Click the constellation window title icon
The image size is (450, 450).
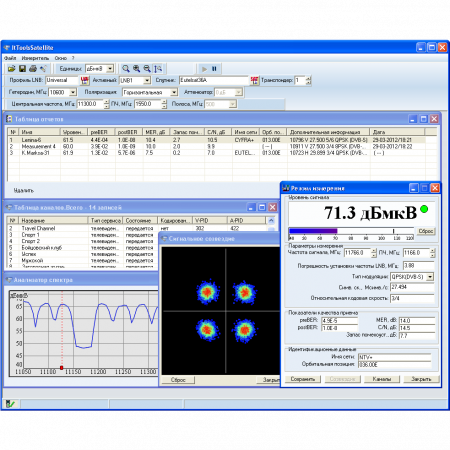coord(164,239)
